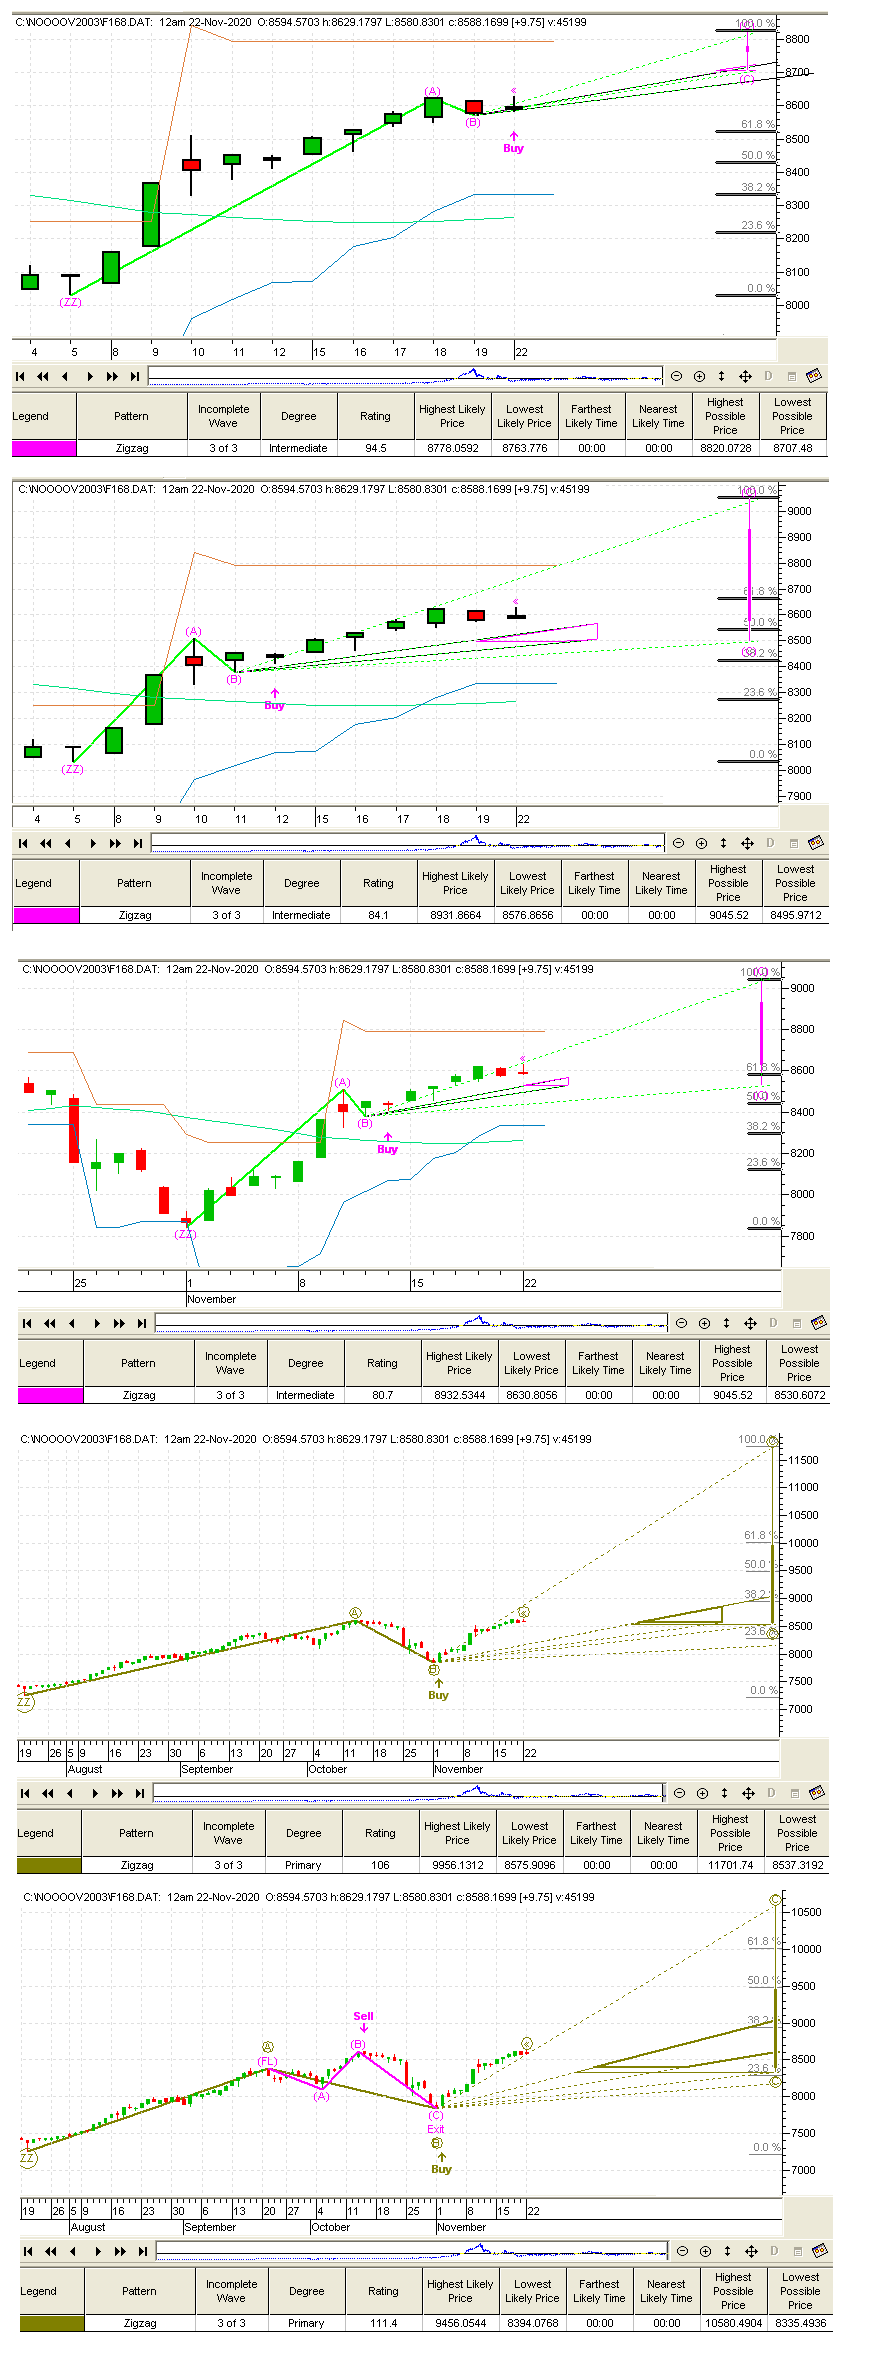
Task: Jump to first bar in topmost chart navigator
Action: [x=20, y=376]
